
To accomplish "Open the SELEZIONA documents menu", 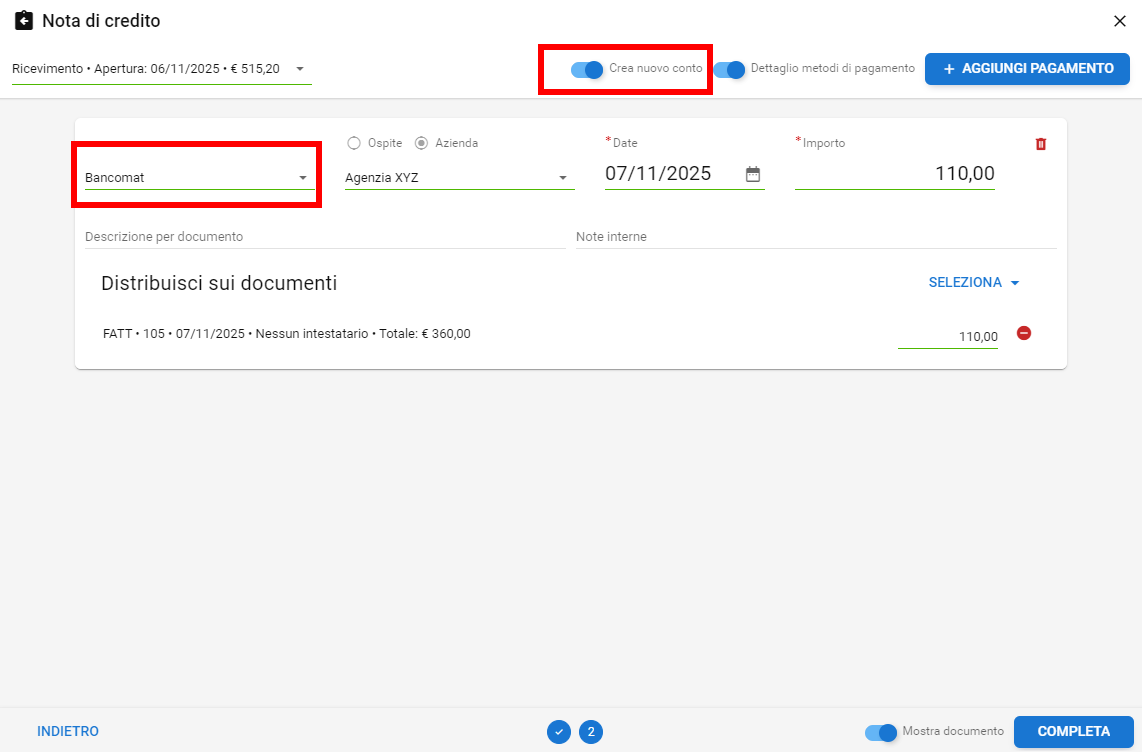I will pos(974,283).
